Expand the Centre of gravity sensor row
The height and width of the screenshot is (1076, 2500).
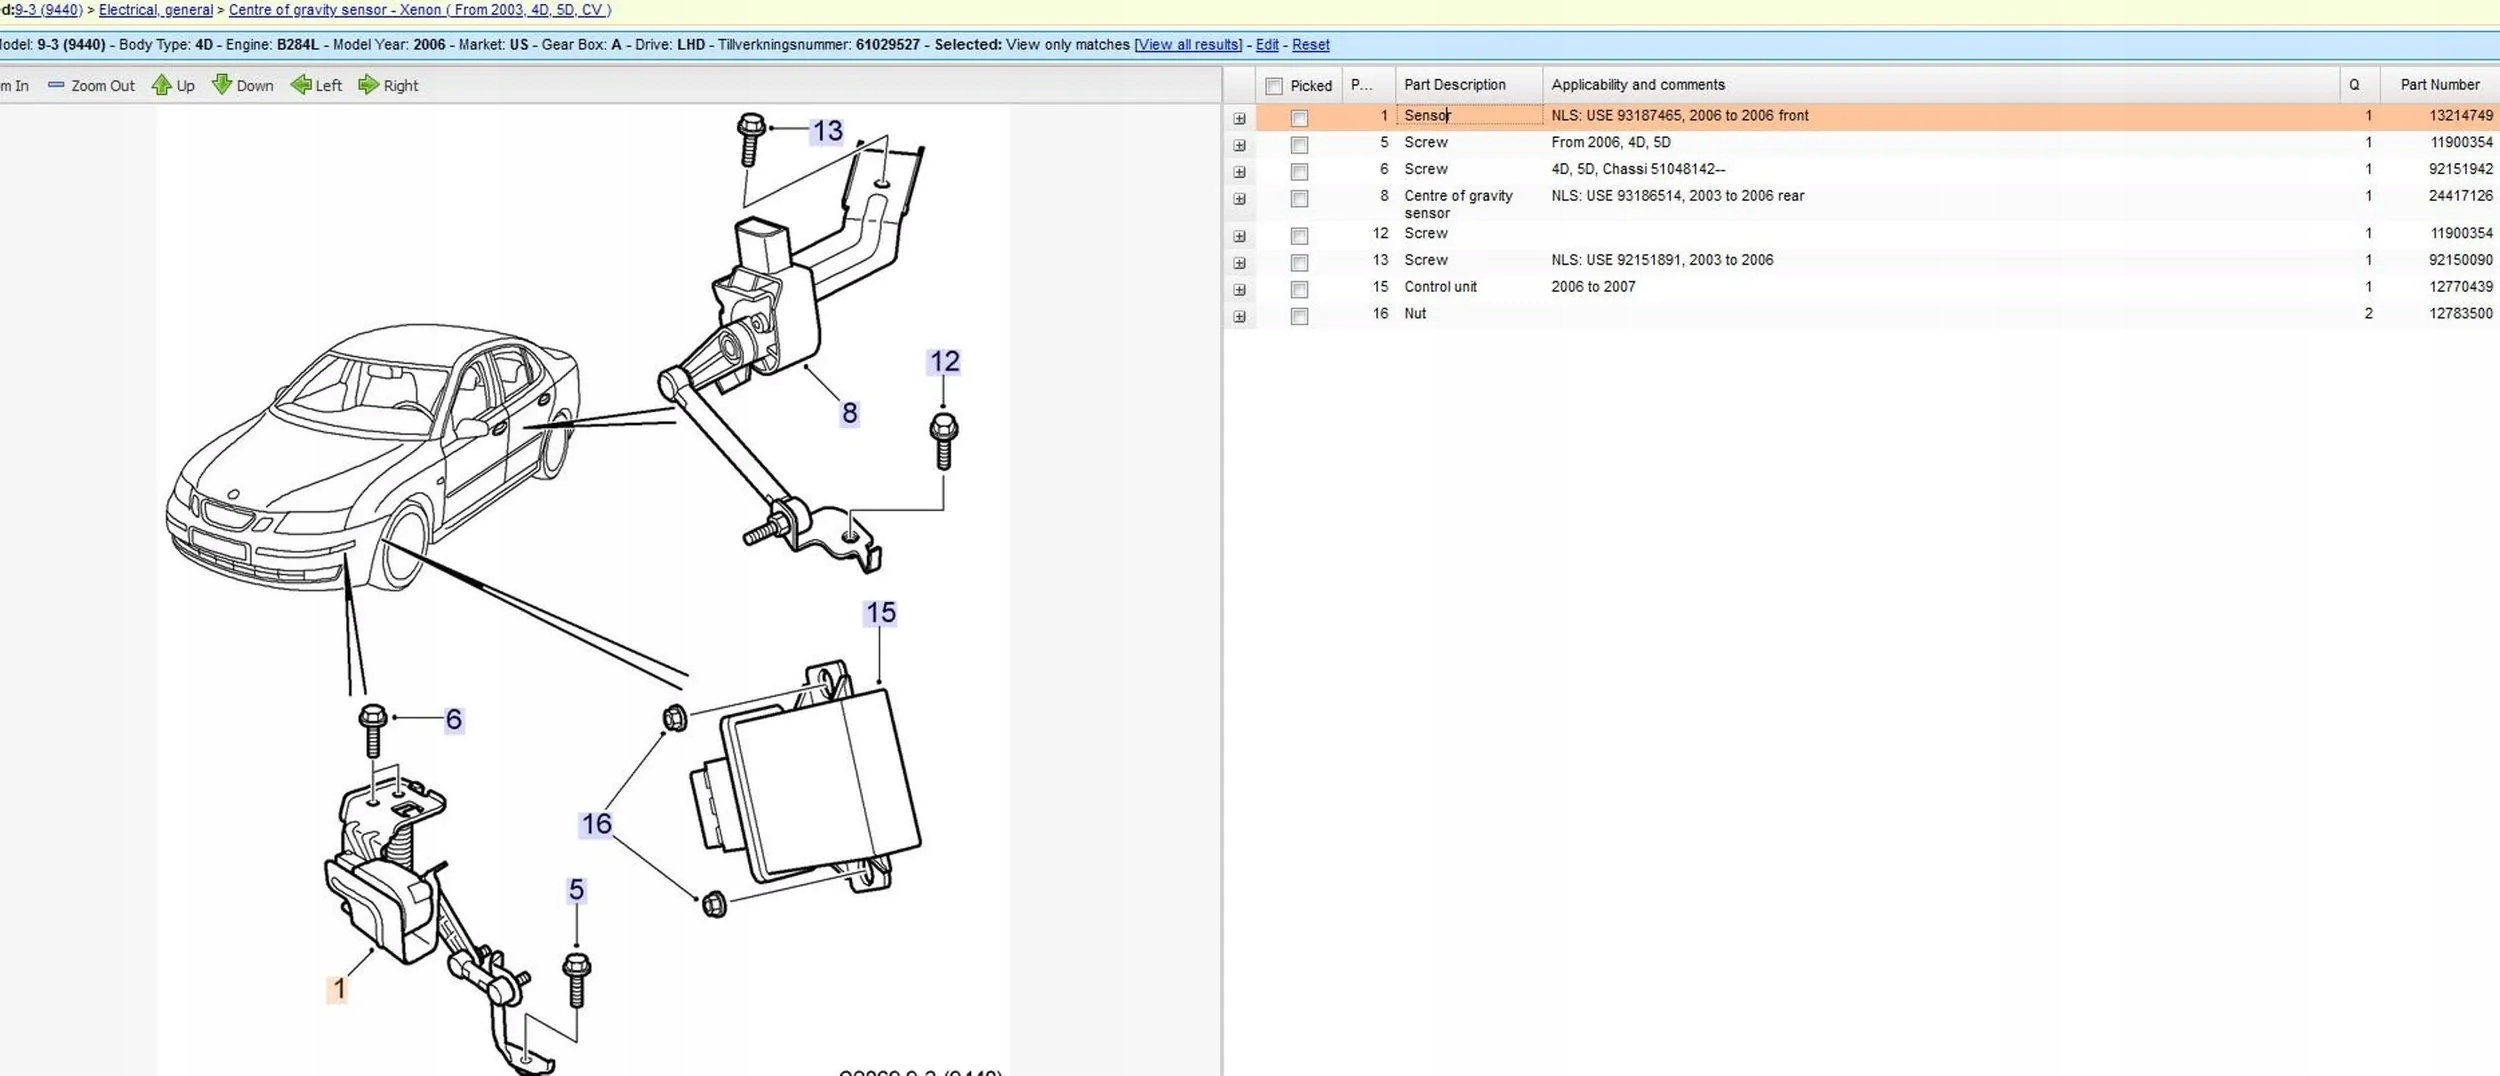[1239, 199]
